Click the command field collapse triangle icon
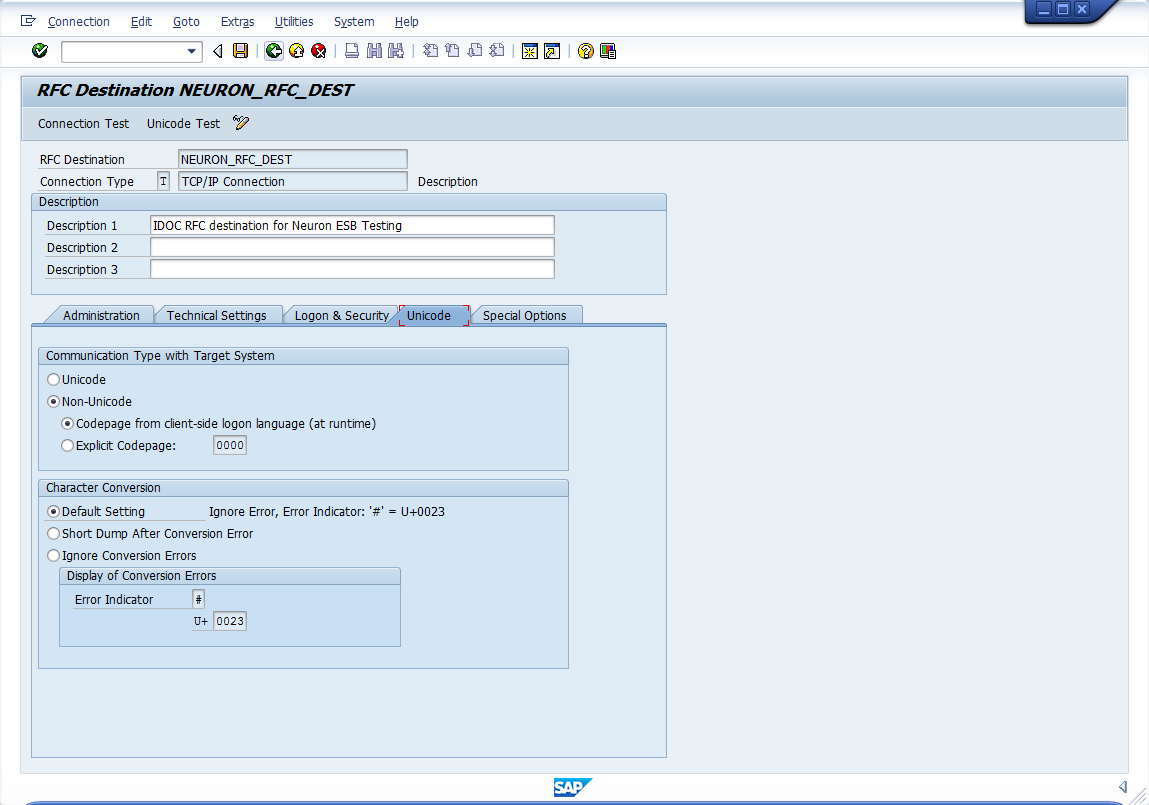The width and height of the screenshot is (1149, 805). point(218,51)
